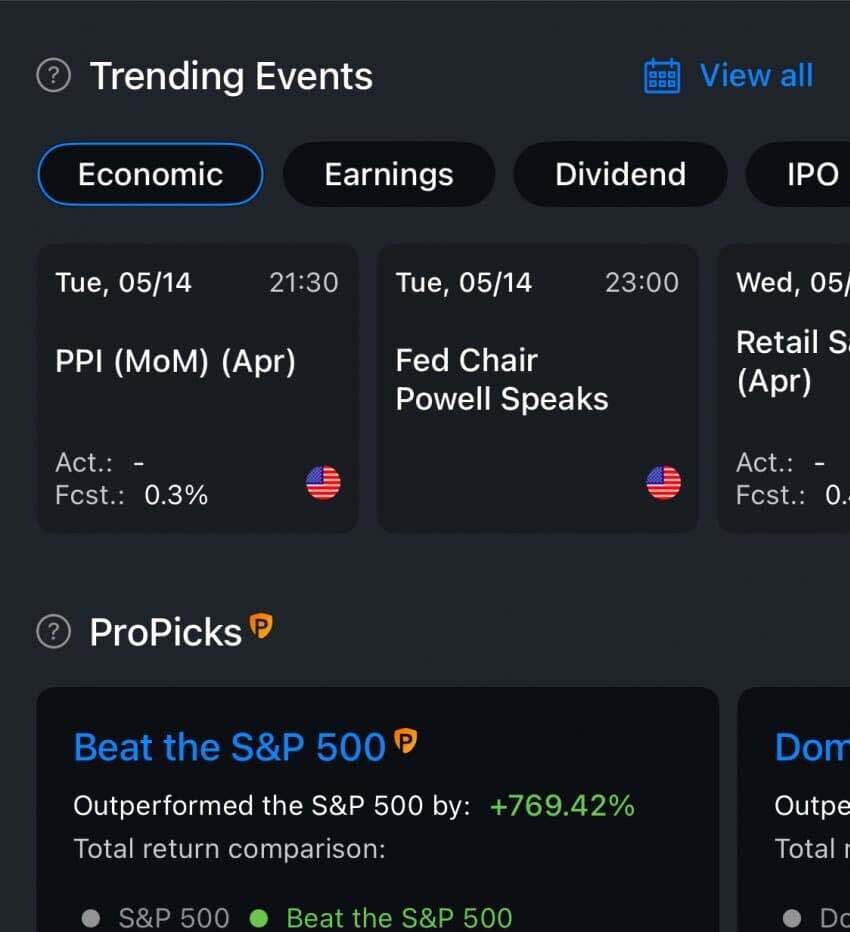
Task: Click the orange Pro badge next to ProPicks
Action: tap(261, 627)
